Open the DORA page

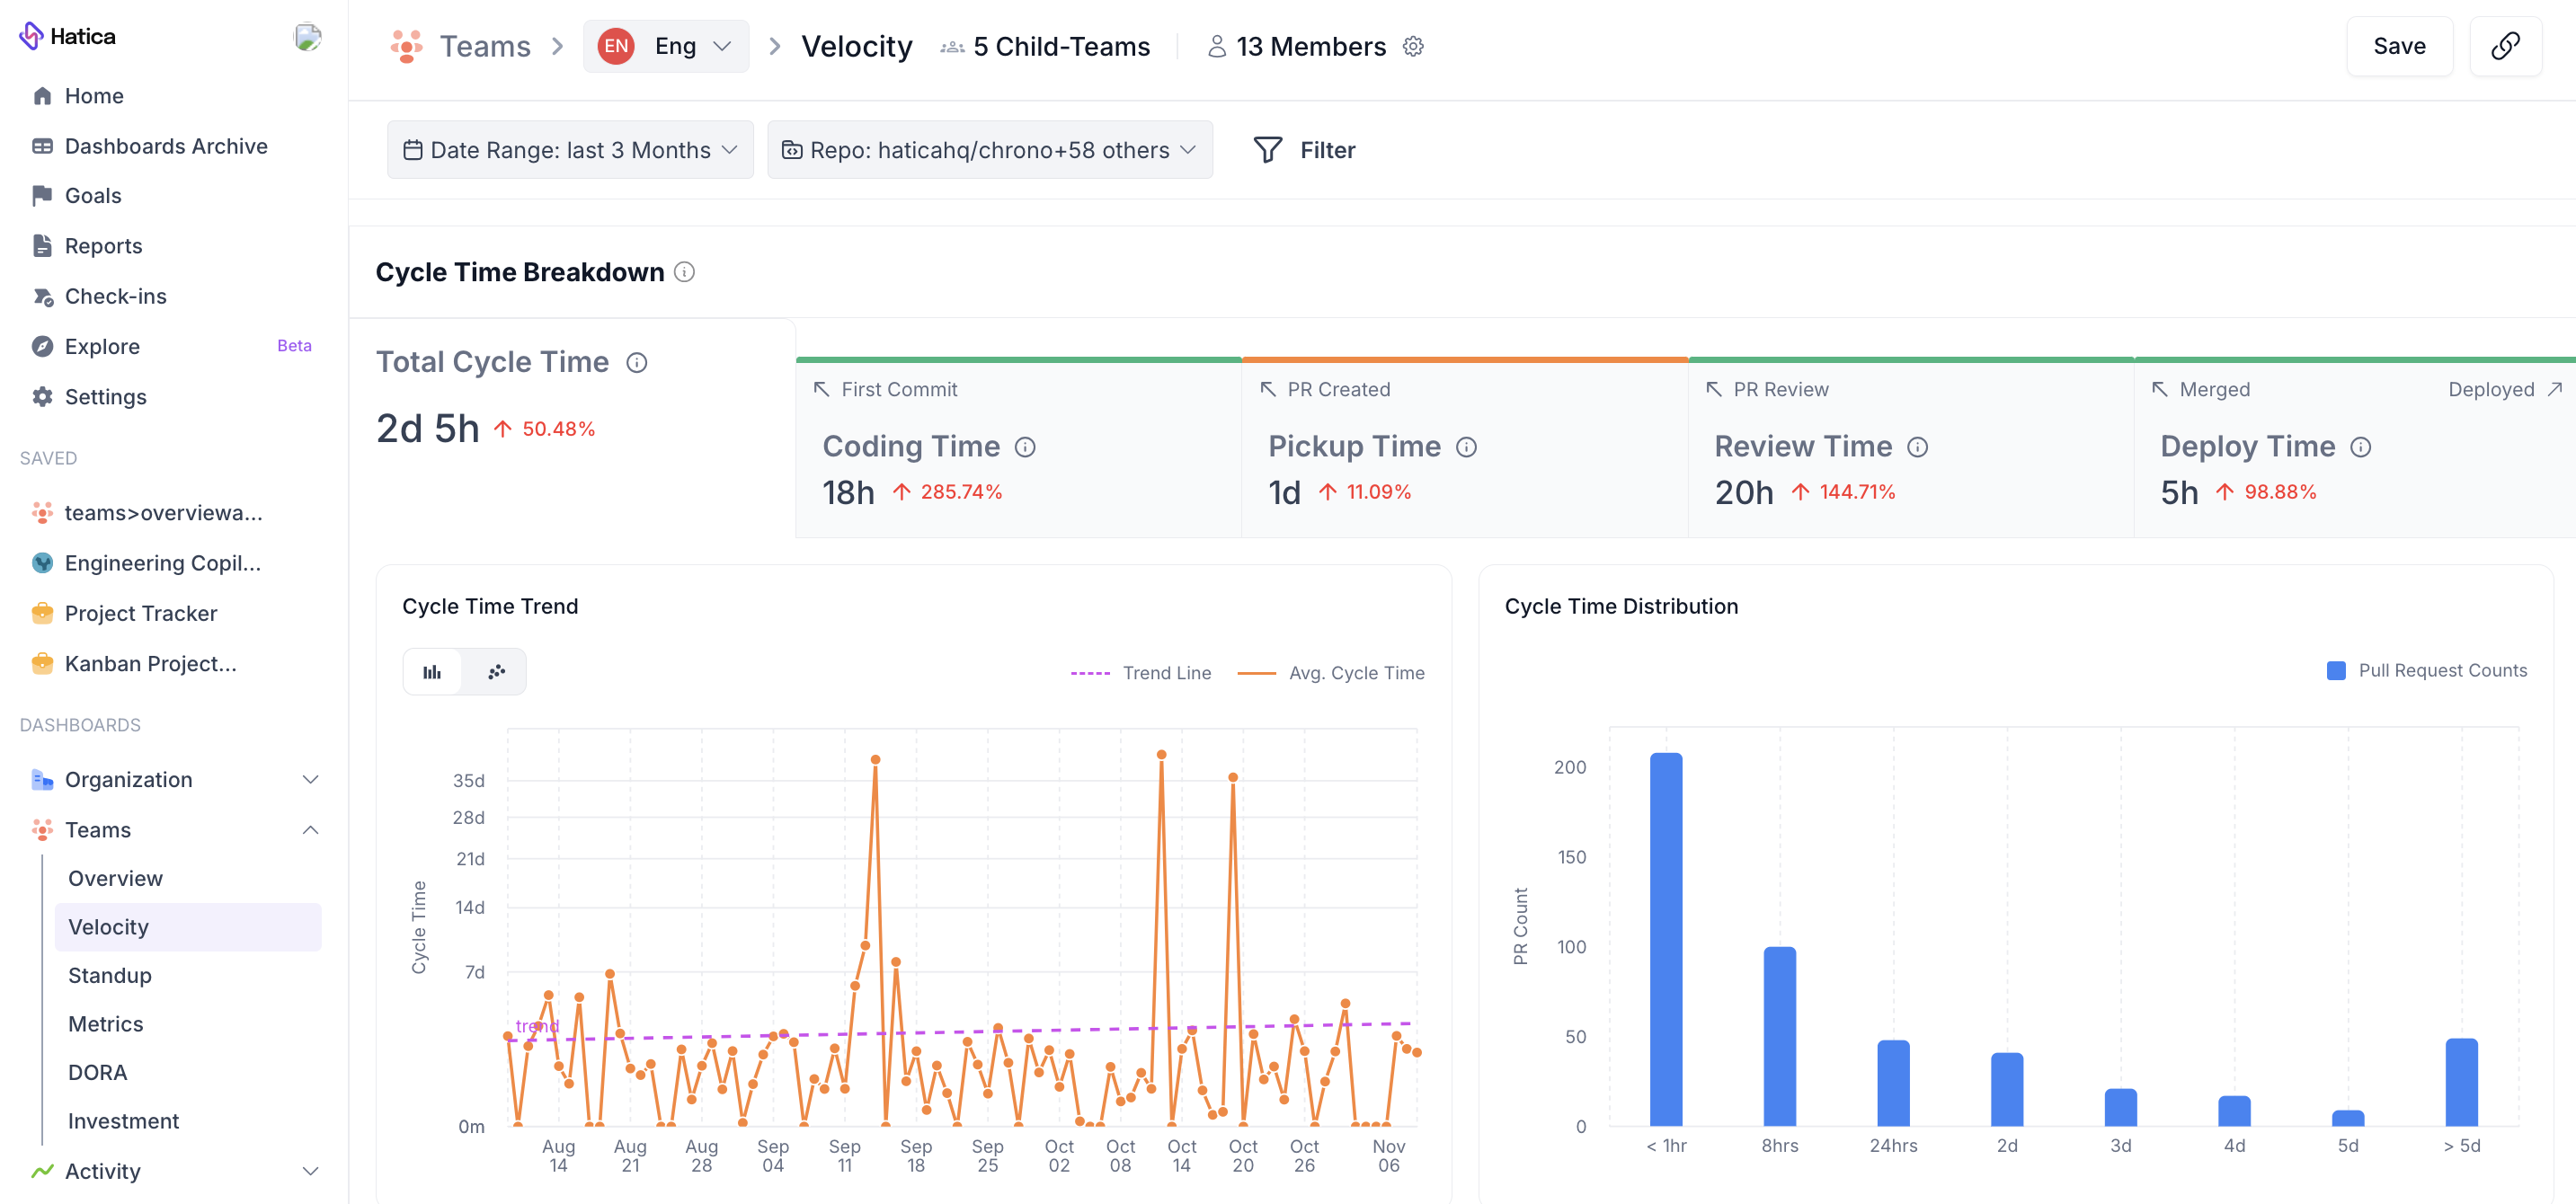pos(98,1072)
